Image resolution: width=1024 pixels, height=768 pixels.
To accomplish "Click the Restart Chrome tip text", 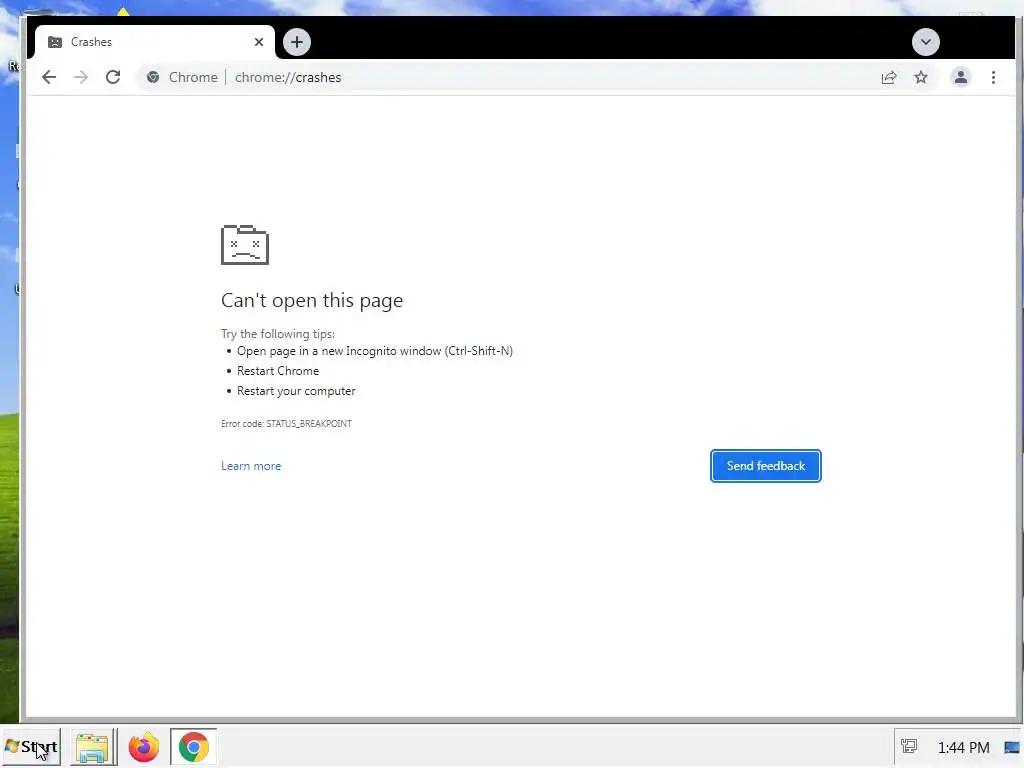I will coord(278,371).
